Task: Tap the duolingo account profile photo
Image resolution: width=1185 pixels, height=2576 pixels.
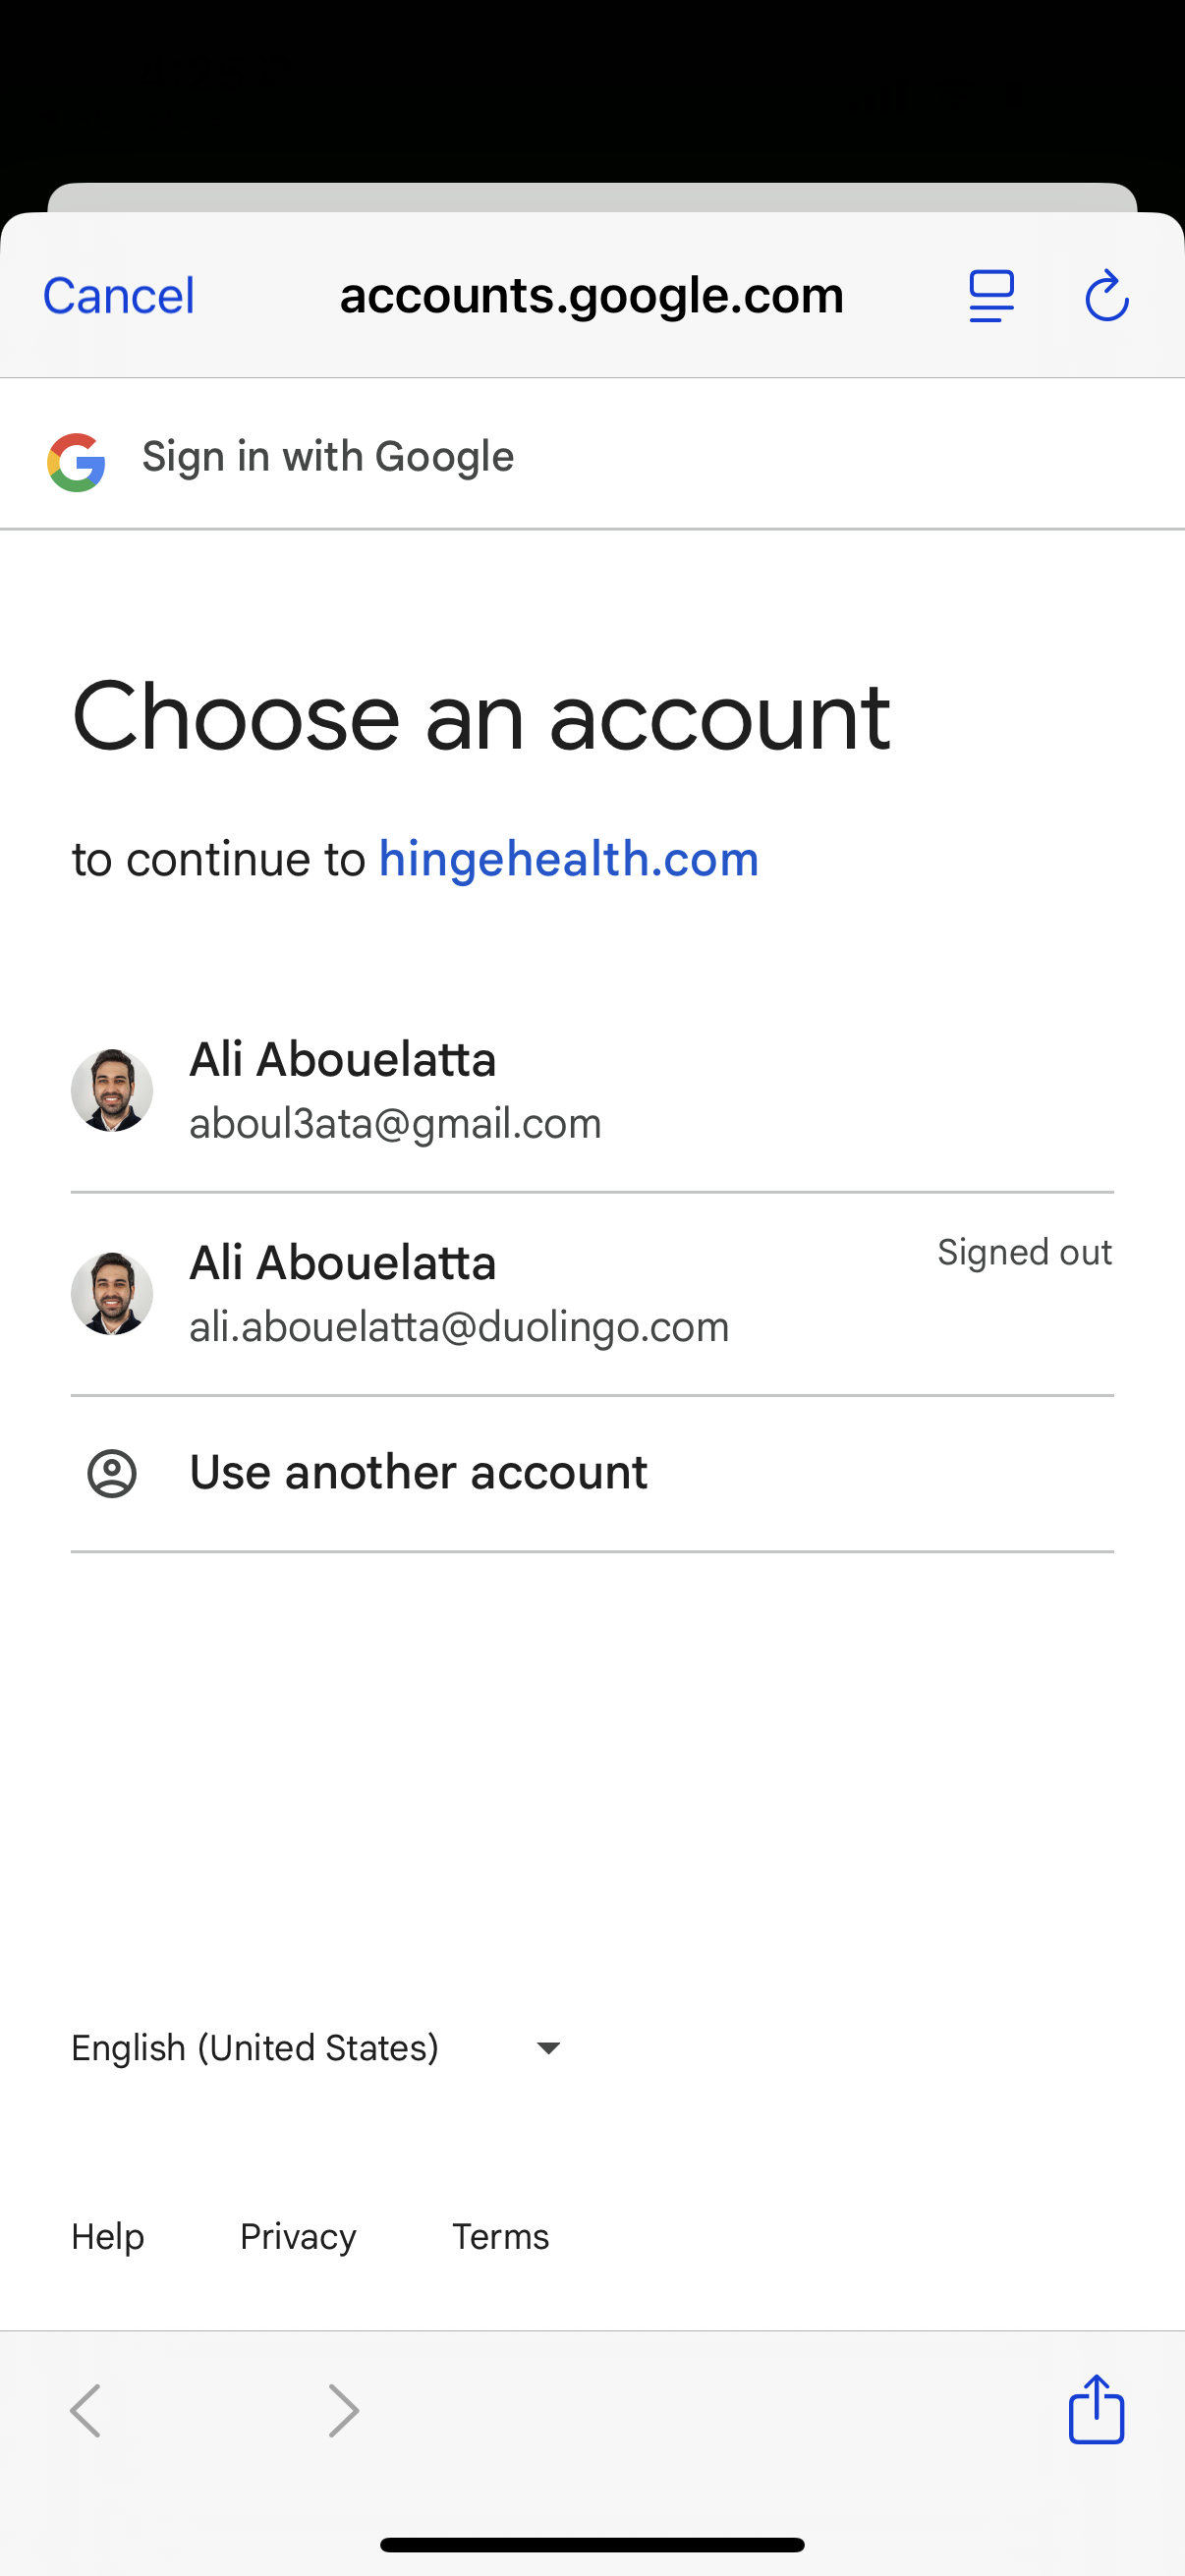Action: [112, 1293]
